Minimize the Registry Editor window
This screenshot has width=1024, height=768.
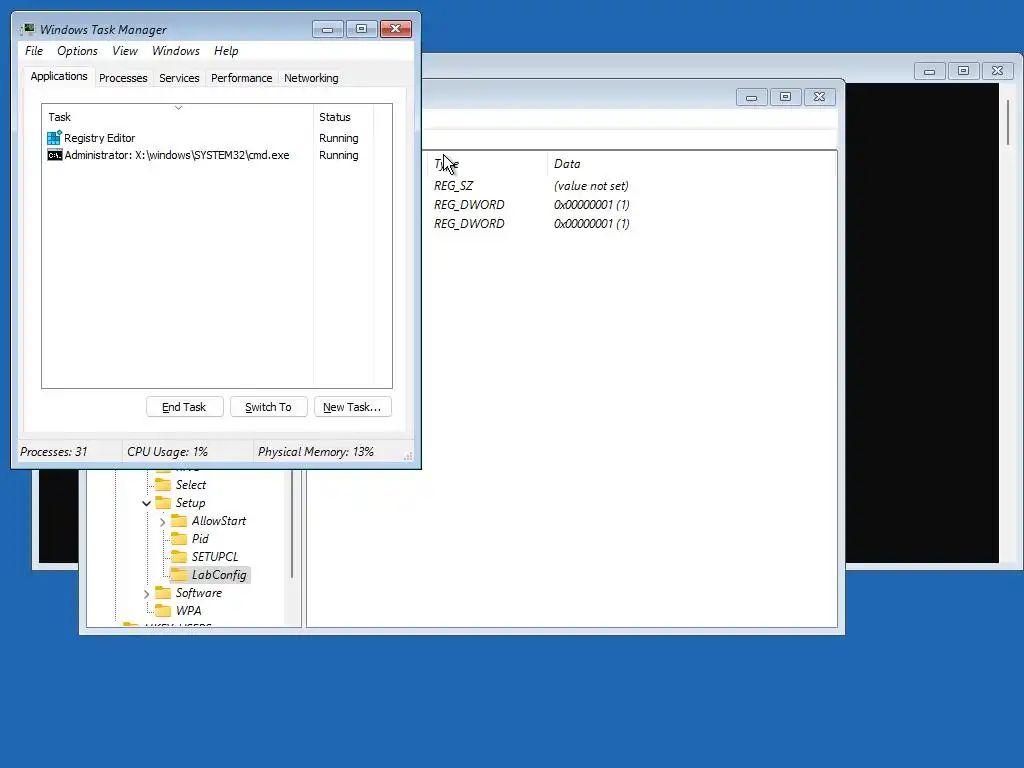(x=752, y=97)
